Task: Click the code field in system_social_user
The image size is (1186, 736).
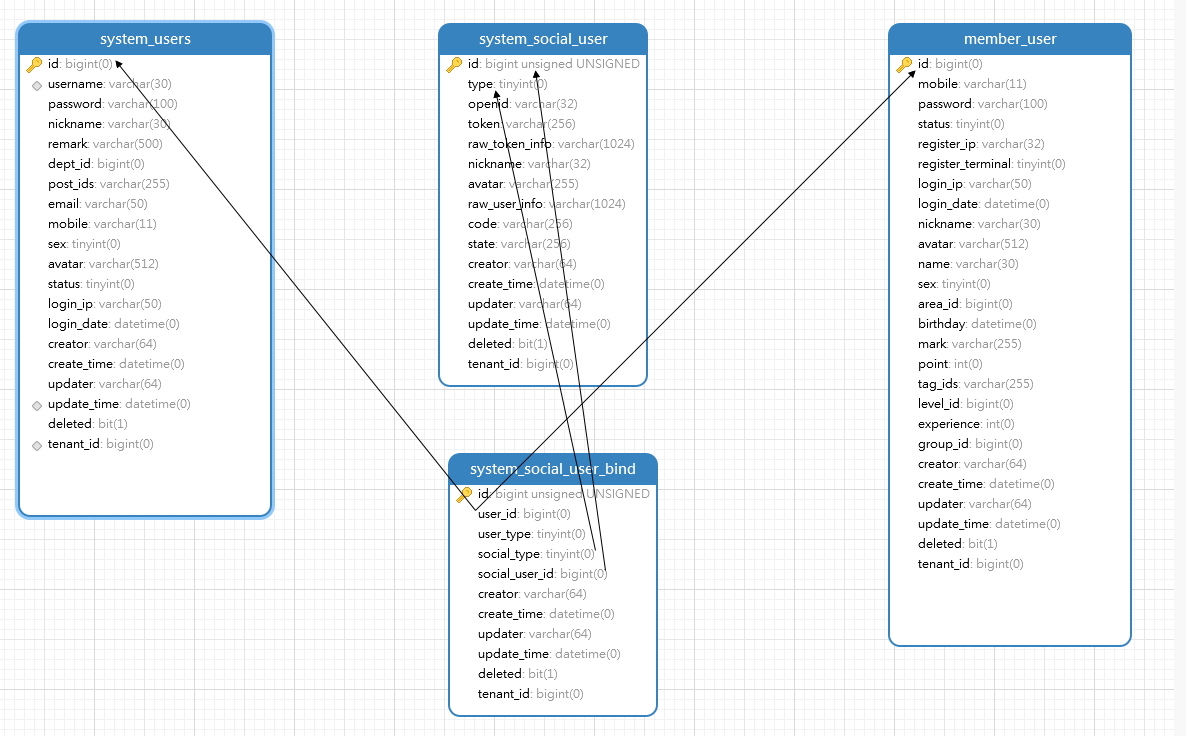Action: pyautogui.click(x=520, y=224)
